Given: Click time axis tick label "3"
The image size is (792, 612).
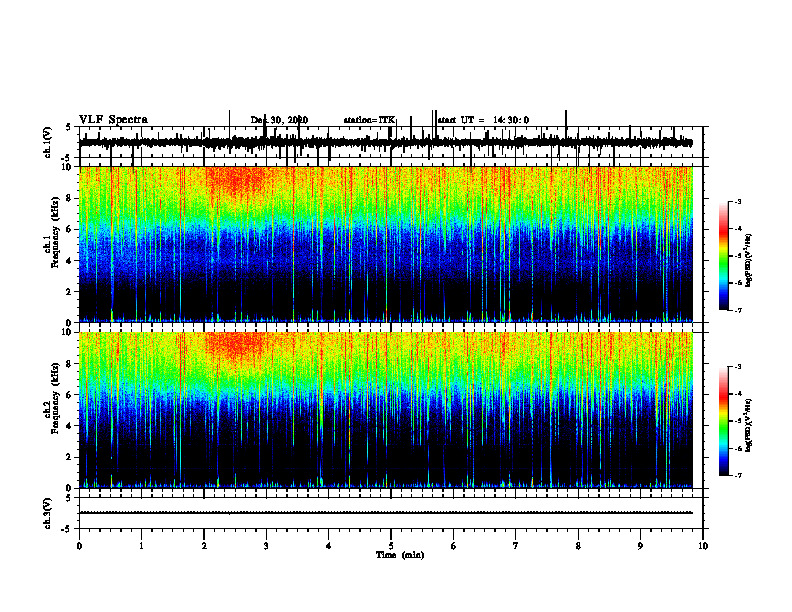Looking at the screenshot, I should [266, 546].
